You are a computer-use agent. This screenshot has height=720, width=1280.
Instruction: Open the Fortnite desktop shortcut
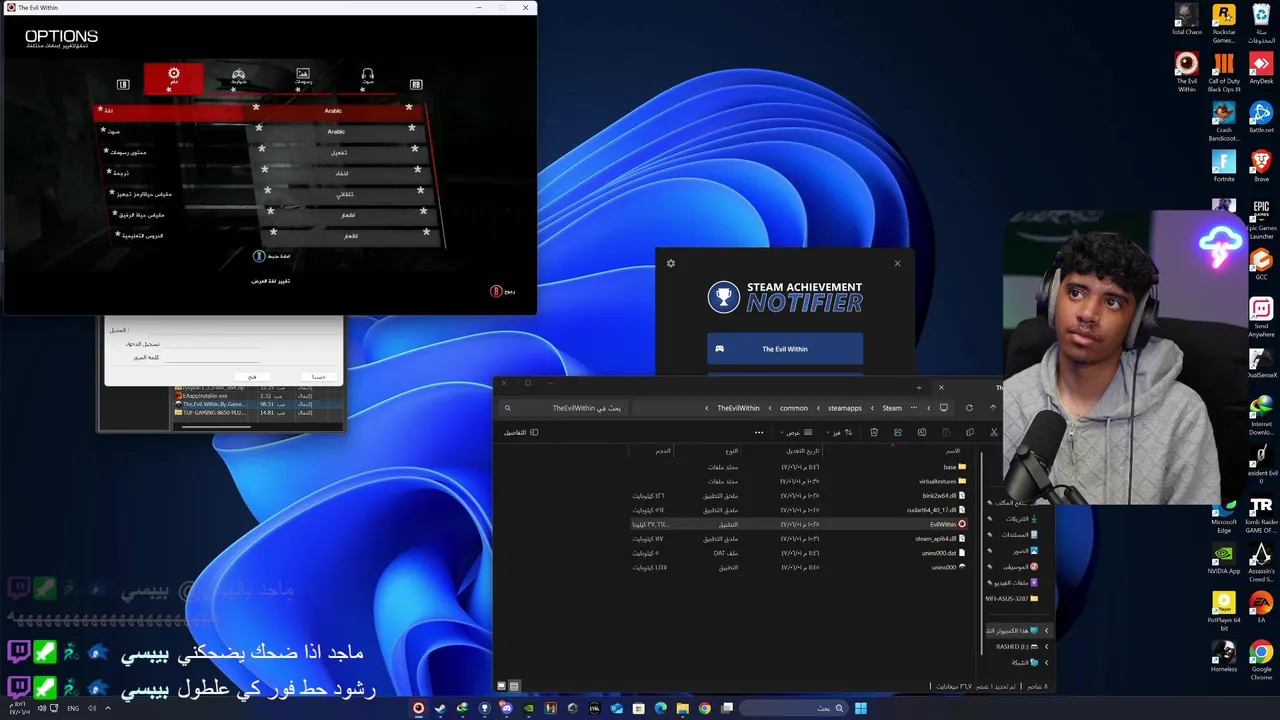1224,166
